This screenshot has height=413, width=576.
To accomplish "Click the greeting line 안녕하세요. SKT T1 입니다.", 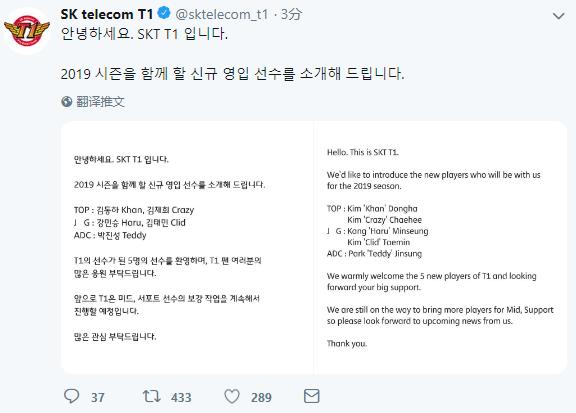I will pyautogui.click(x=144, y=34).
